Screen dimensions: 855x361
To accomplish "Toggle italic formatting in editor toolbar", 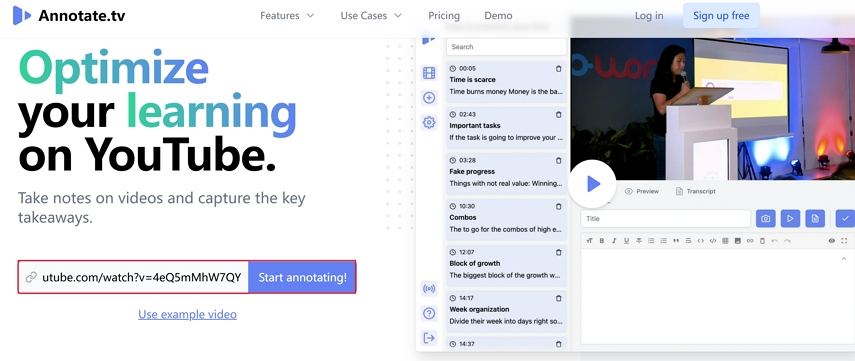I will click(x=614, y=240).
